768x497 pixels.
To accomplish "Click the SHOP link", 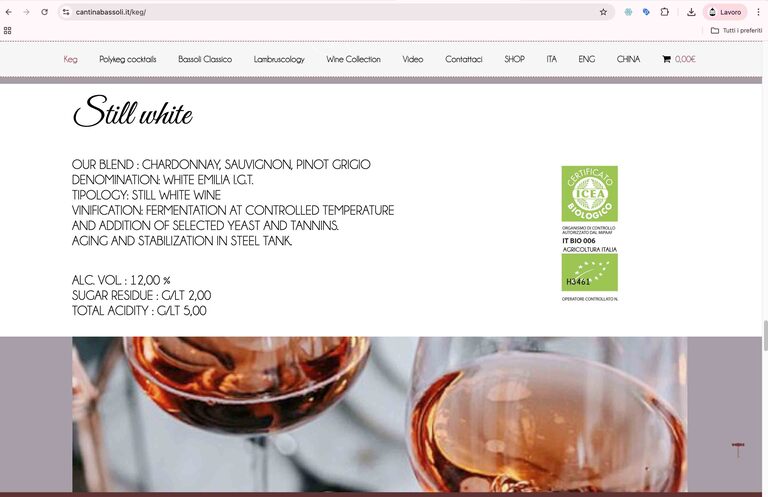I will (x=514, y=59).
